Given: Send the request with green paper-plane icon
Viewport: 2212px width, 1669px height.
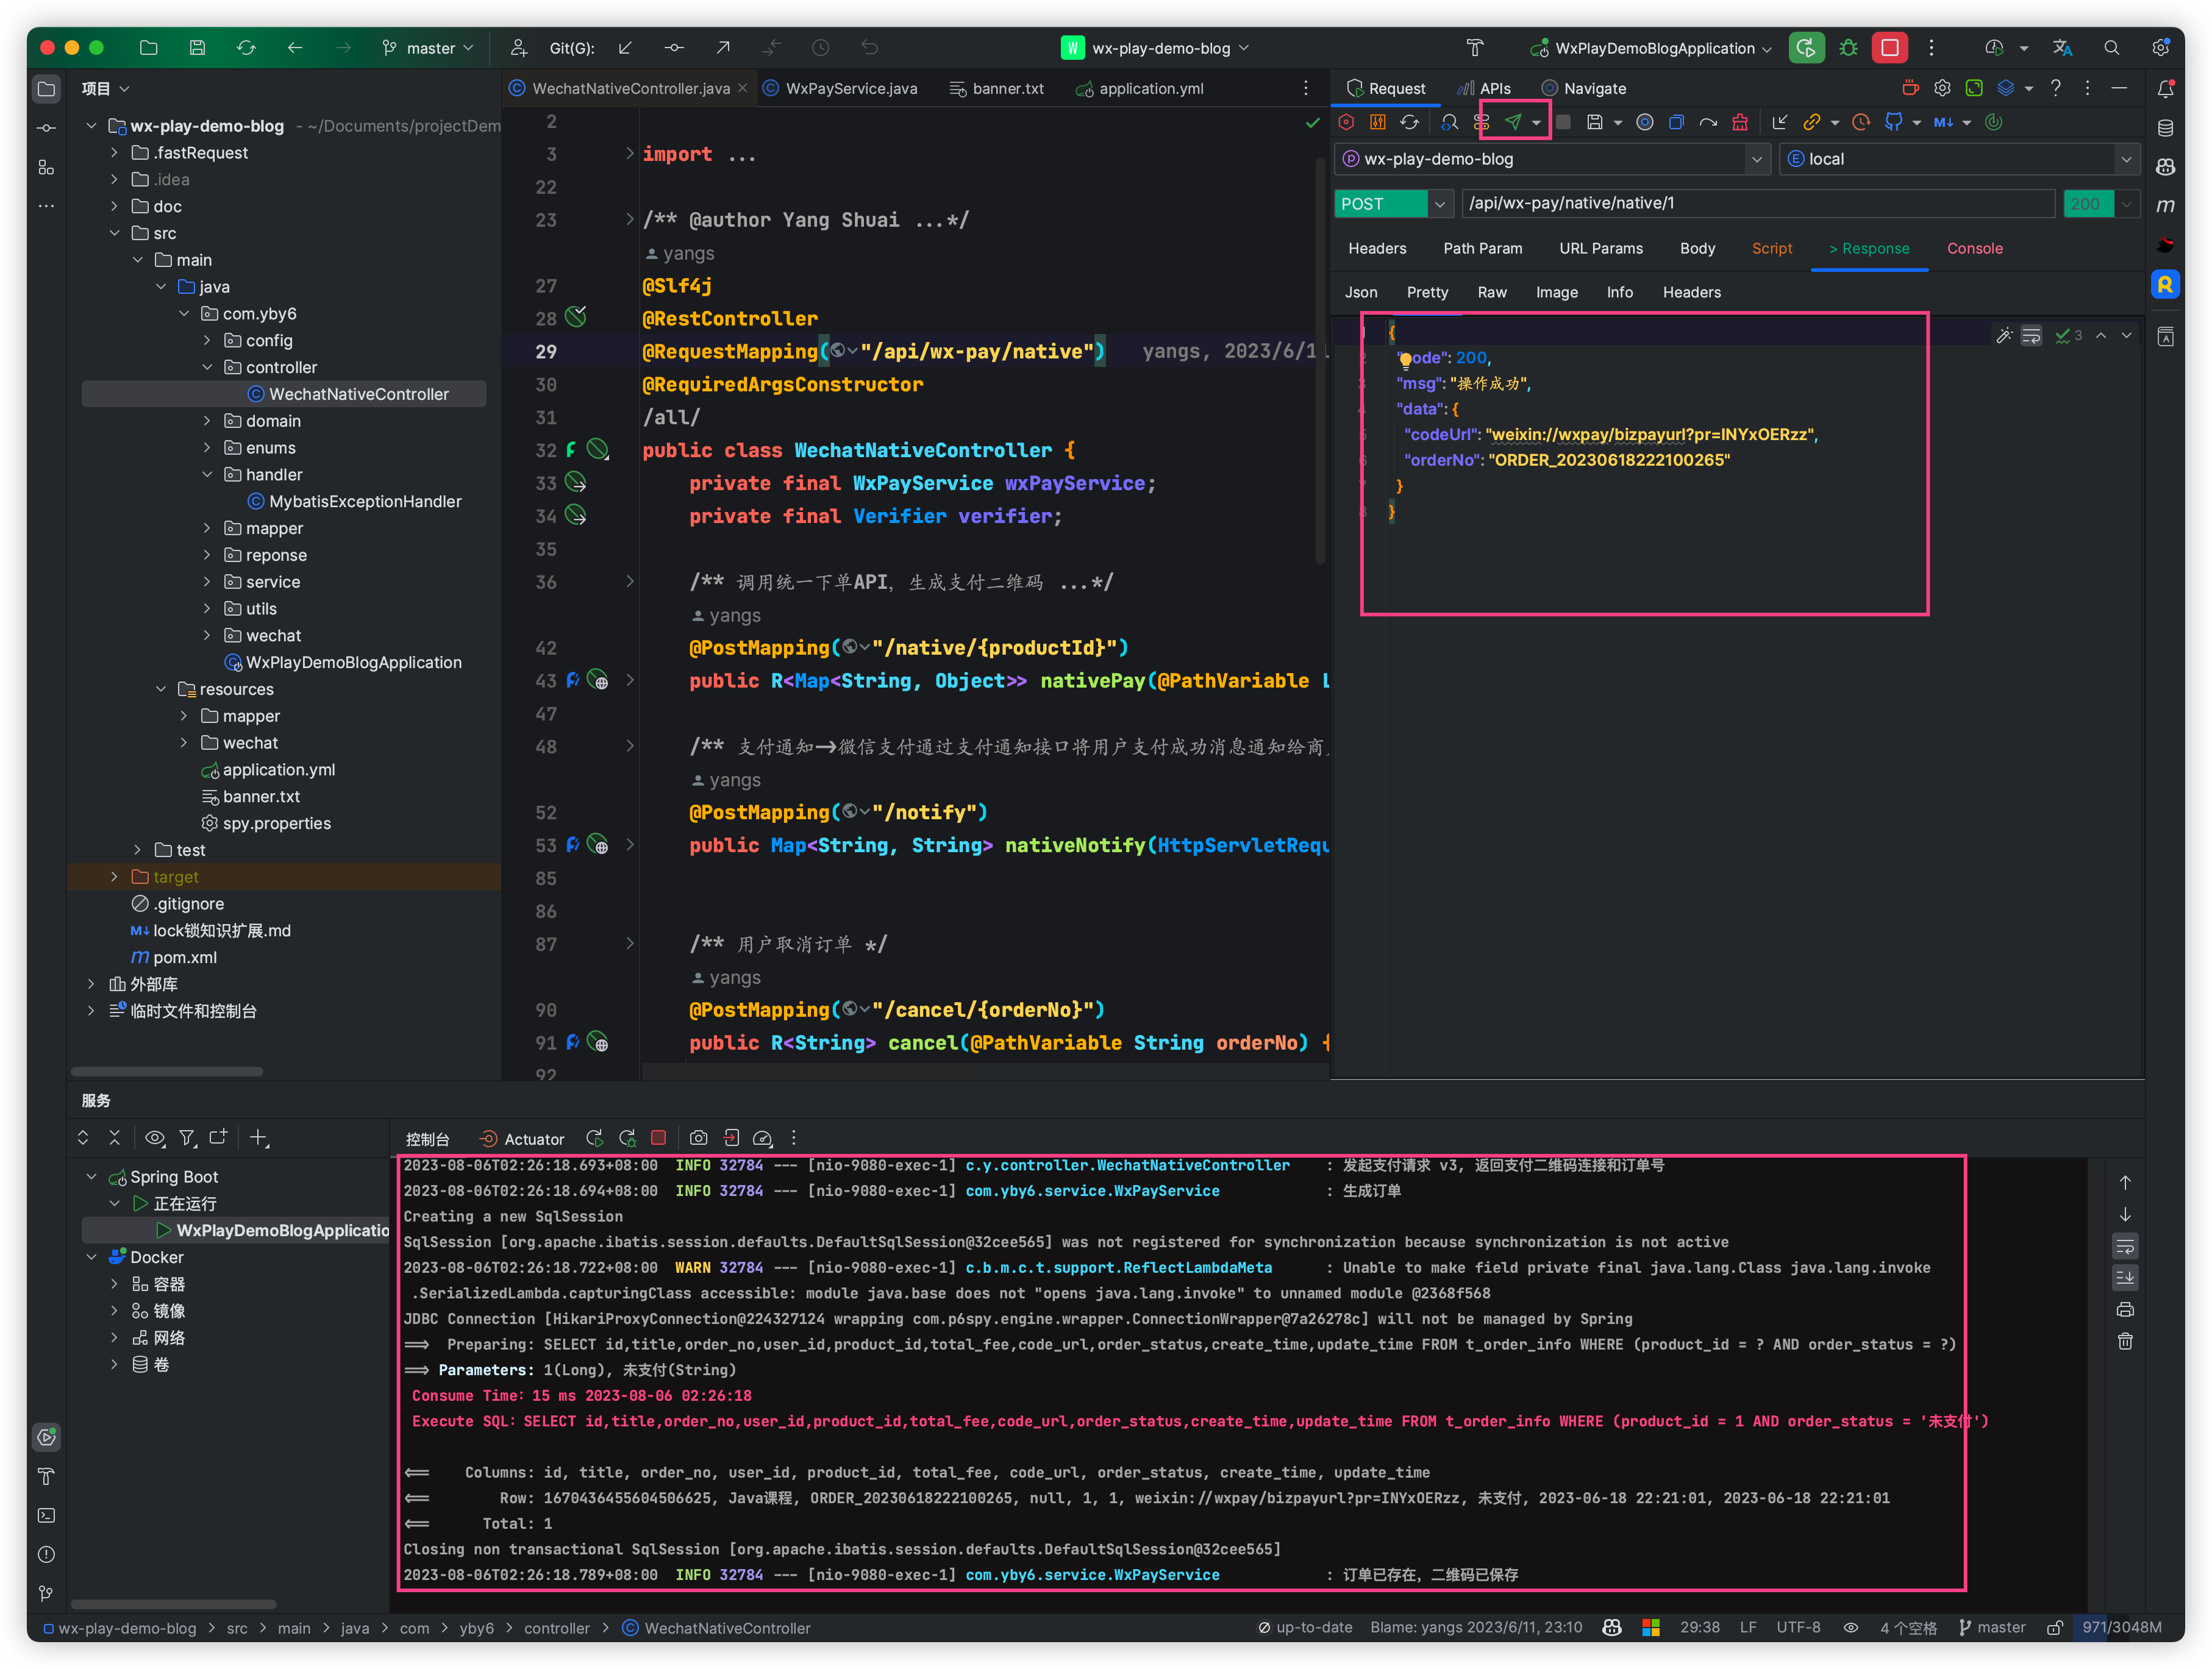Looking at the screenshot, I should [x=1513, y=122].
